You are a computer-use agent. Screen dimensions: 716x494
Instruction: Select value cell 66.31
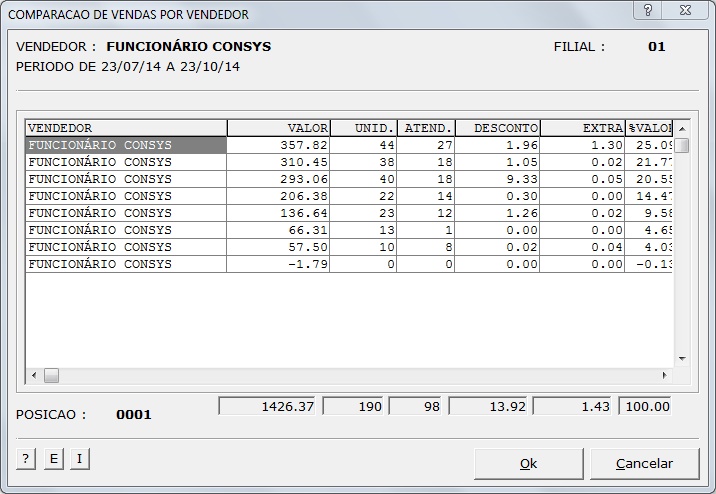(278, 230)
